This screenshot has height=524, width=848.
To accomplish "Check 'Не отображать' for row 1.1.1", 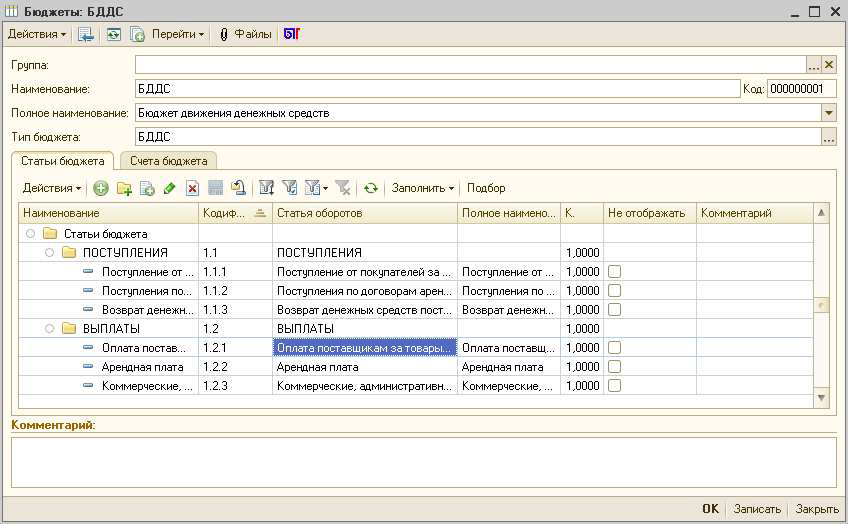I will point(614,271).
